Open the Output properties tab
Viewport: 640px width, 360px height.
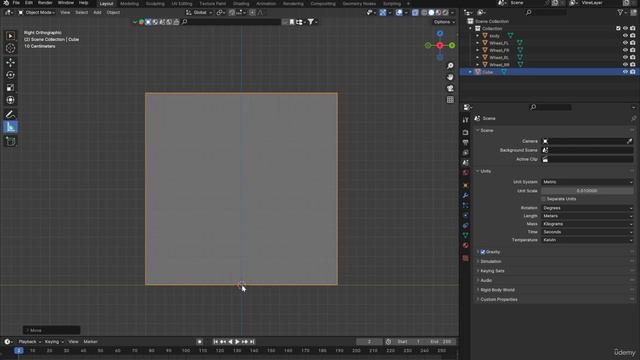pyautogui.click(x=466, y=142)
